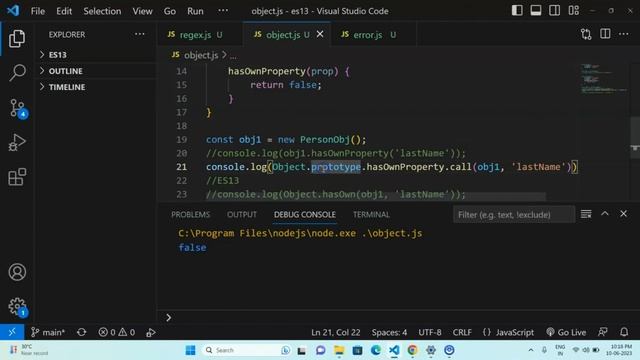
Task: Select the DEBUG CONSOLE tab
Action: 304,214
